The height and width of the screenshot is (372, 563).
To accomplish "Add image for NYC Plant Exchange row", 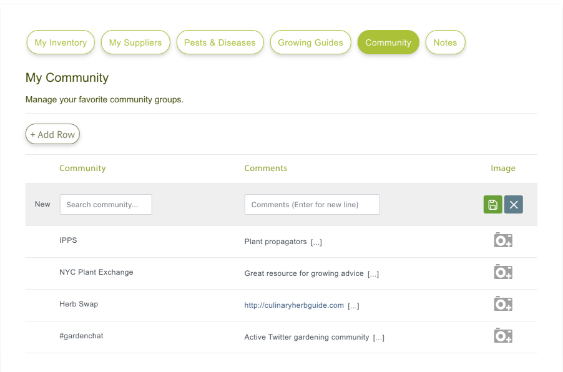I will [x=503, y=272].
